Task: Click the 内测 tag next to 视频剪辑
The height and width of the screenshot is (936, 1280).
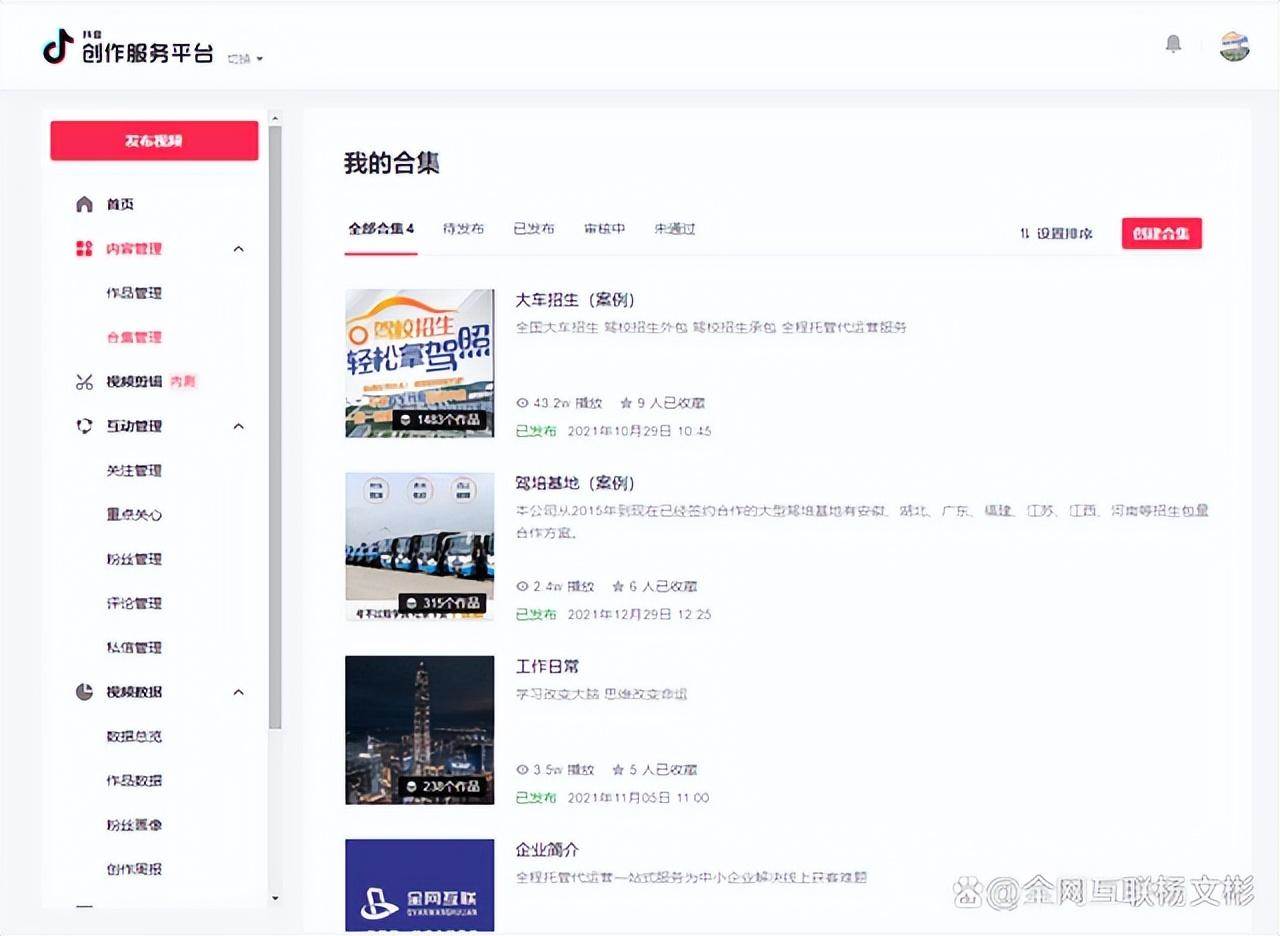Action: tap(183, 381)
